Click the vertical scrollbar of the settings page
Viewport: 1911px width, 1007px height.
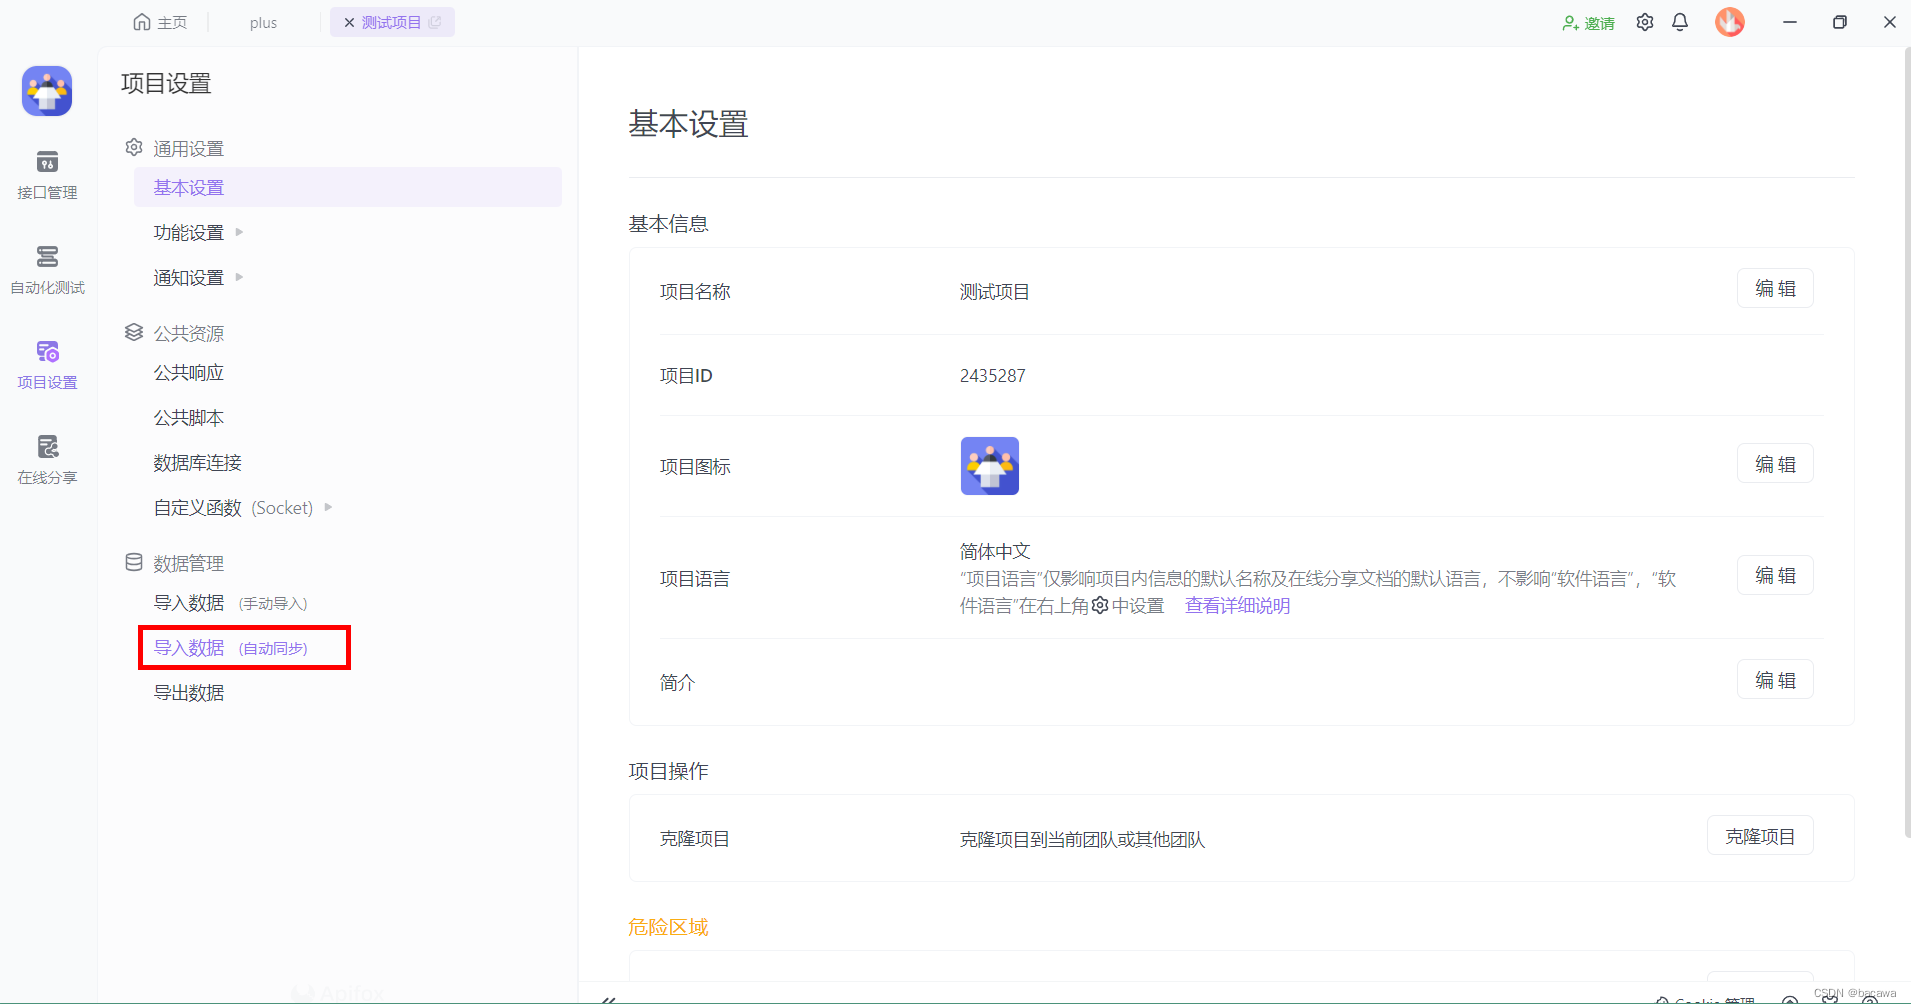pos(1906,440)
